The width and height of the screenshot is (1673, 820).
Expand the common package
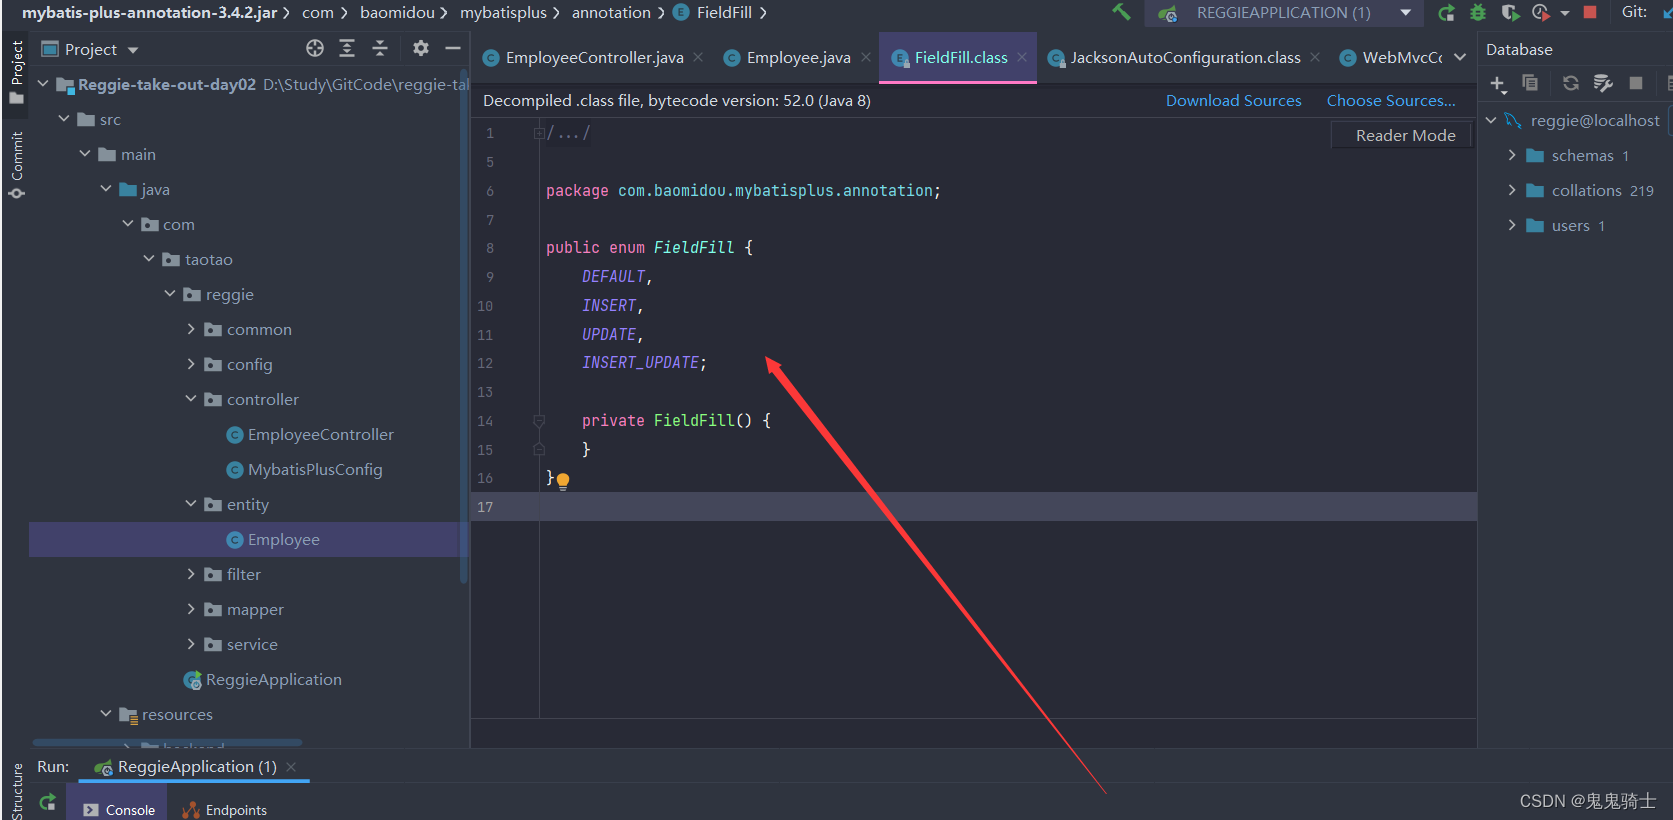191,329
